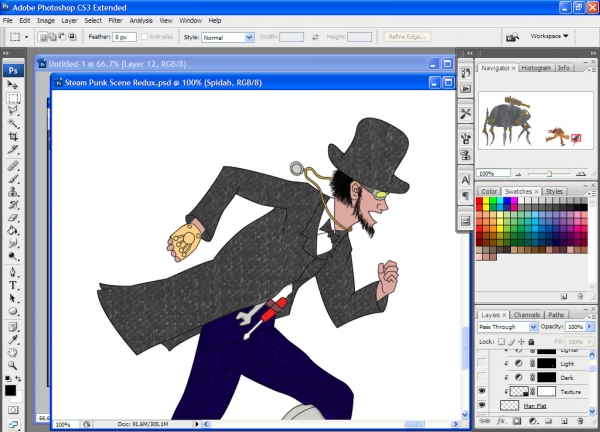
Task: Show the Light layer visibility box
Action: pos(482,363)
